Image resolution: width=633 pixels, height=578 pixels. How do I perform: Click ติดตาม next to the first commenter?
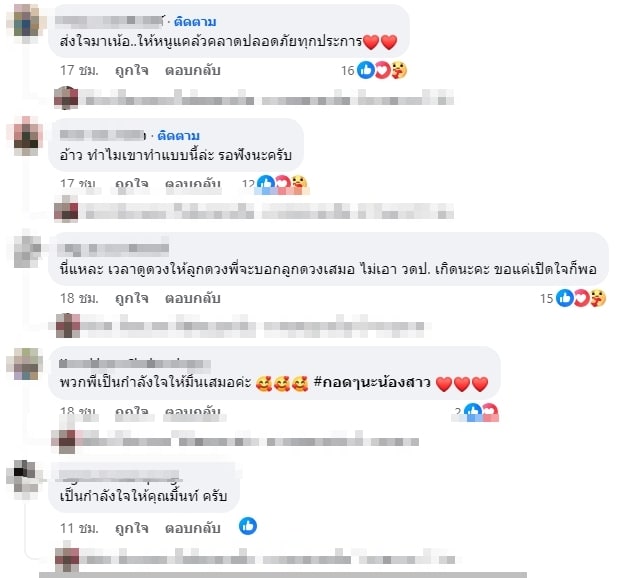pos(195,22)
